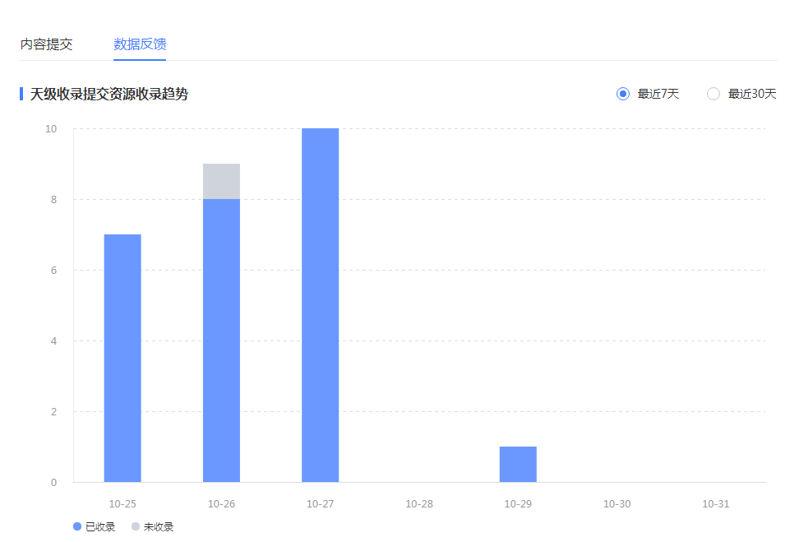Screen dimensions: 799x542
Task: Click the 10-27 axis date label
Action: 321,504
